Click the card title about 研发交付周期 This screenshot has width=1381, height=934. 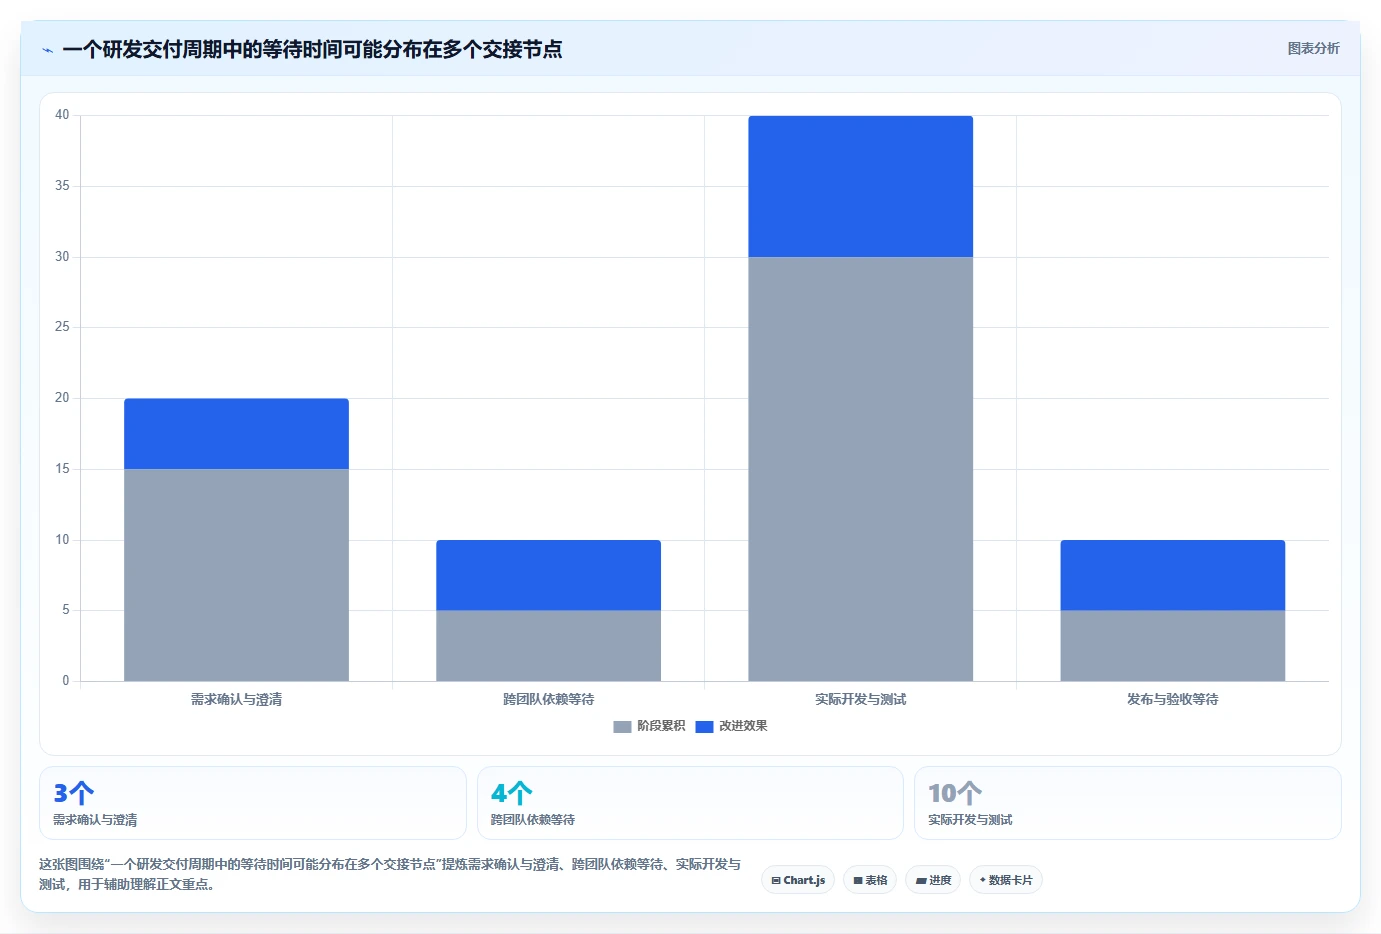(x=312, y=49)
